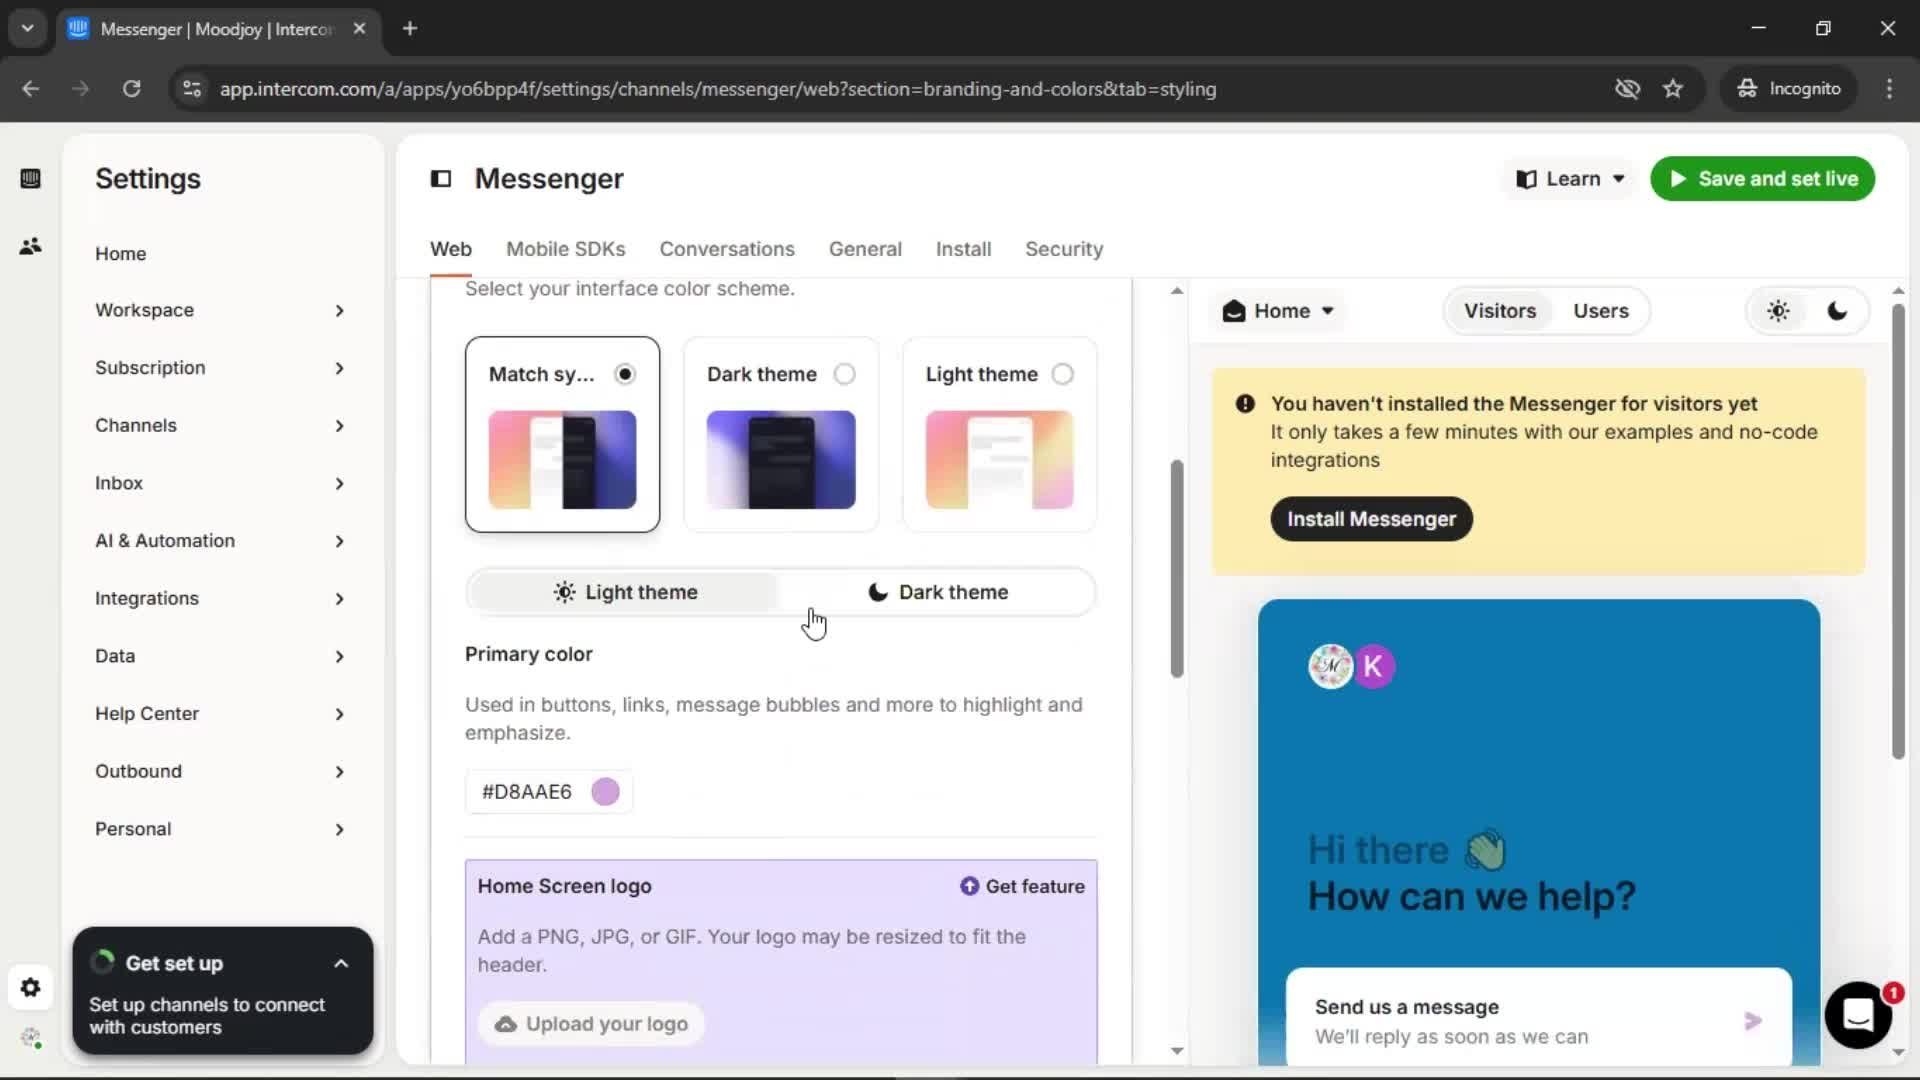Open Home in settings sidebar
The image size is (1920, 1080).
click(121, 254)
